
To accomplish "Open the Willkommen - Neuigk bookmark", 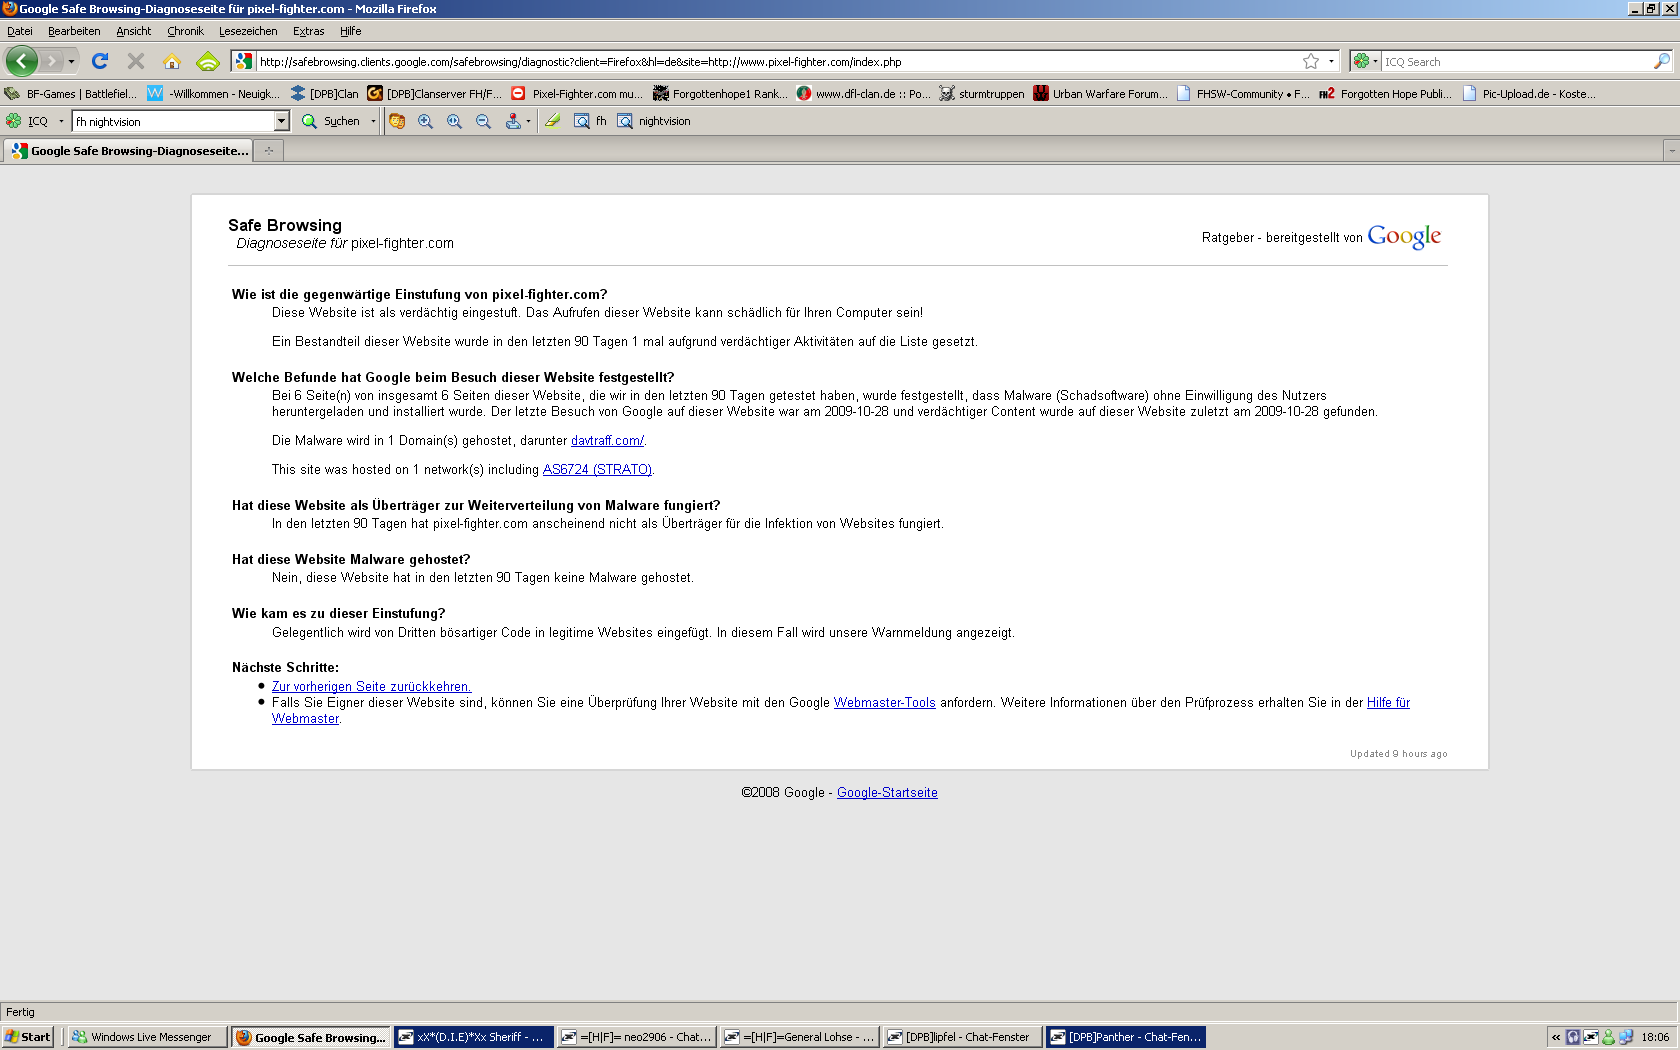I will click(213, 93).
